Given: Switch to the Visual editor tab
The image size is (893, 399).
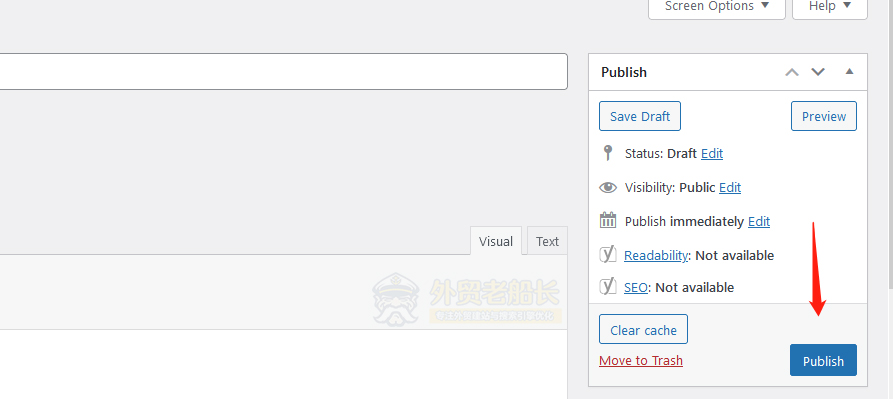Looking at the screenshot, I should coord(495,241).
